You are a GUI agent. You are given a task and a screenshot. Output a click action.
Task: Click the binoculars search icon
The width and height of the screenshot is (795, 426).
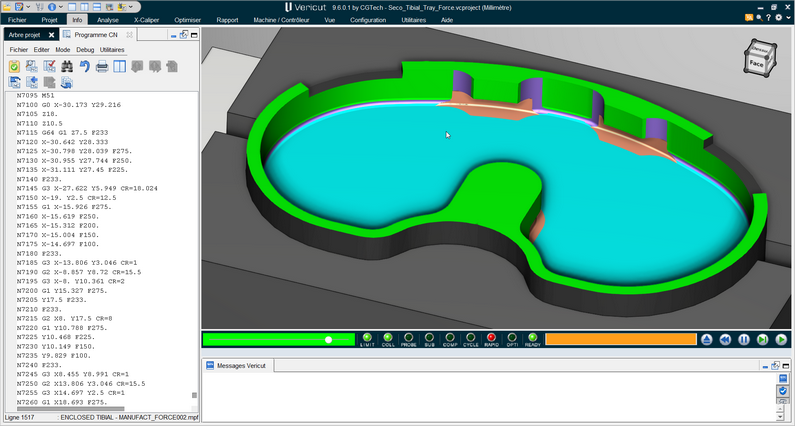(x=66, y=67)
